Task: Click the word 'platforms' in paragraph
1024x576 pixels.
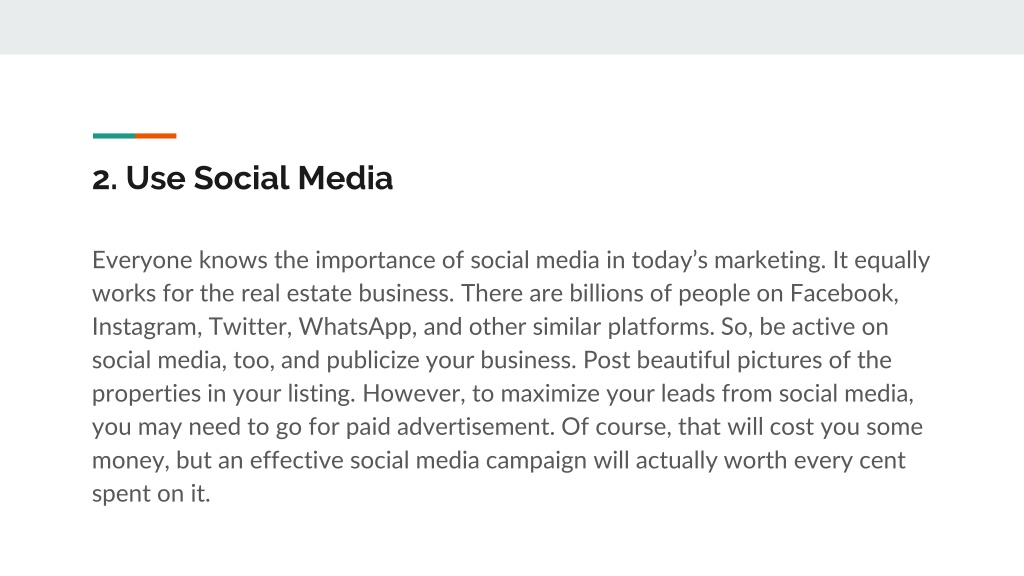Action: (x=660, y=327)
